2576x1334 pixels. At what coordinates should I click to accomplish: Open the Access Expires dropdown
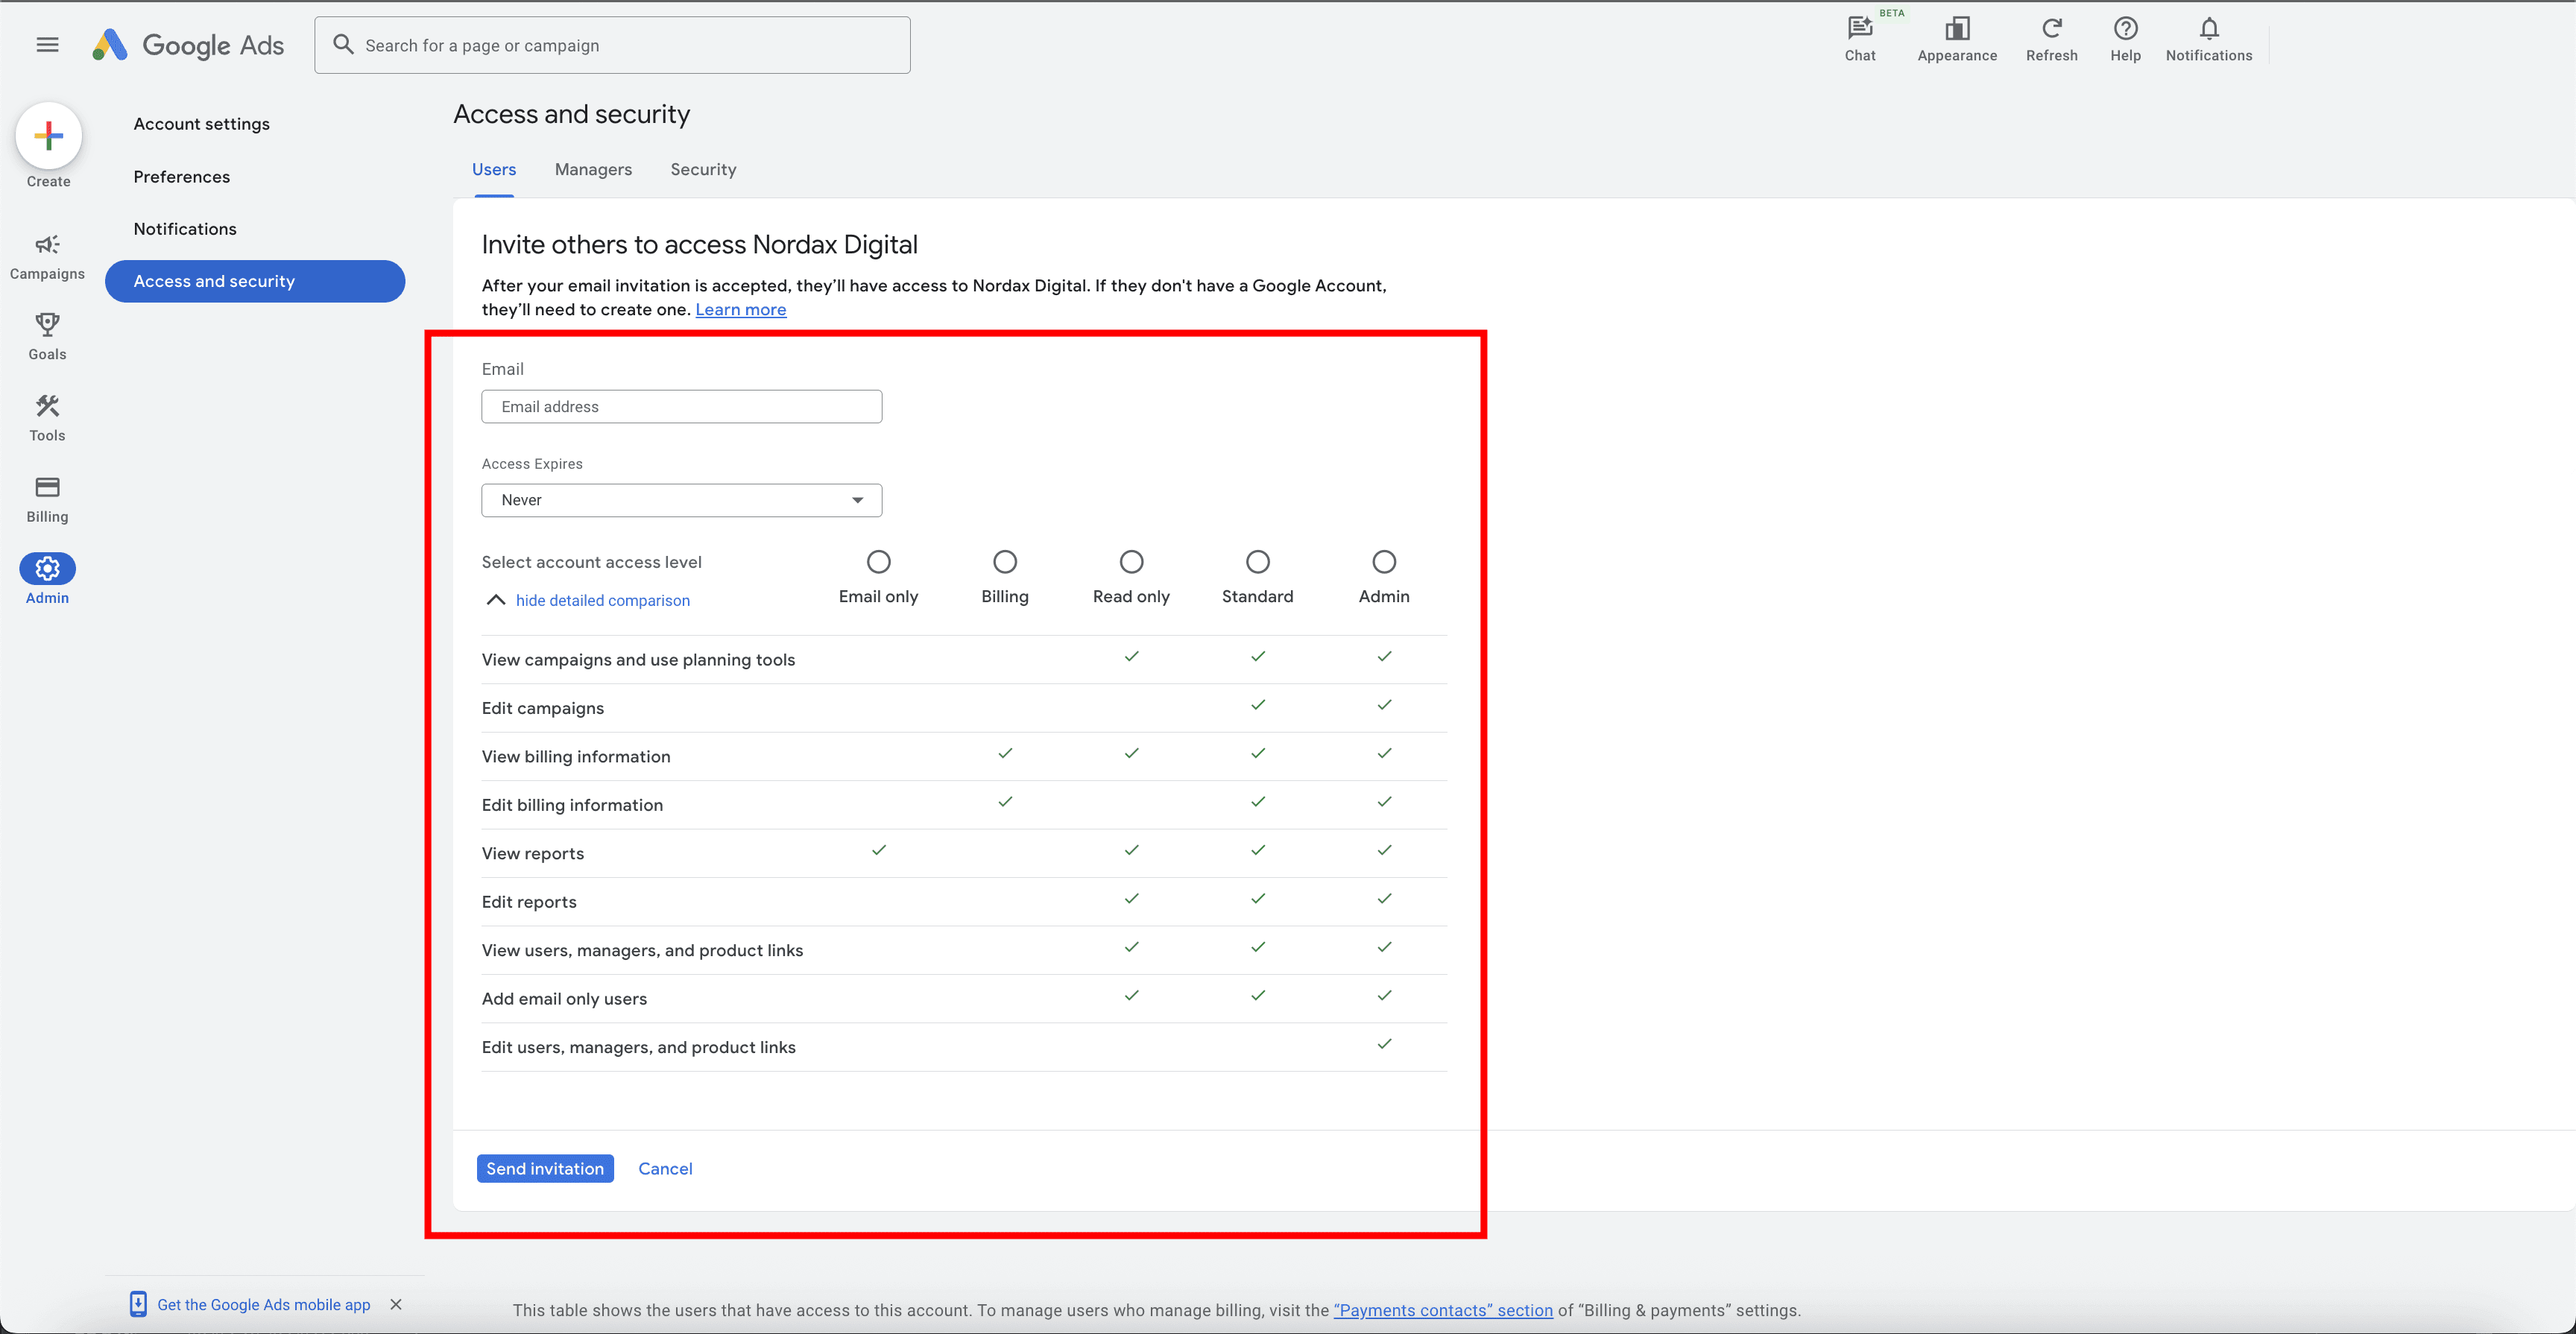click(682, 500)
